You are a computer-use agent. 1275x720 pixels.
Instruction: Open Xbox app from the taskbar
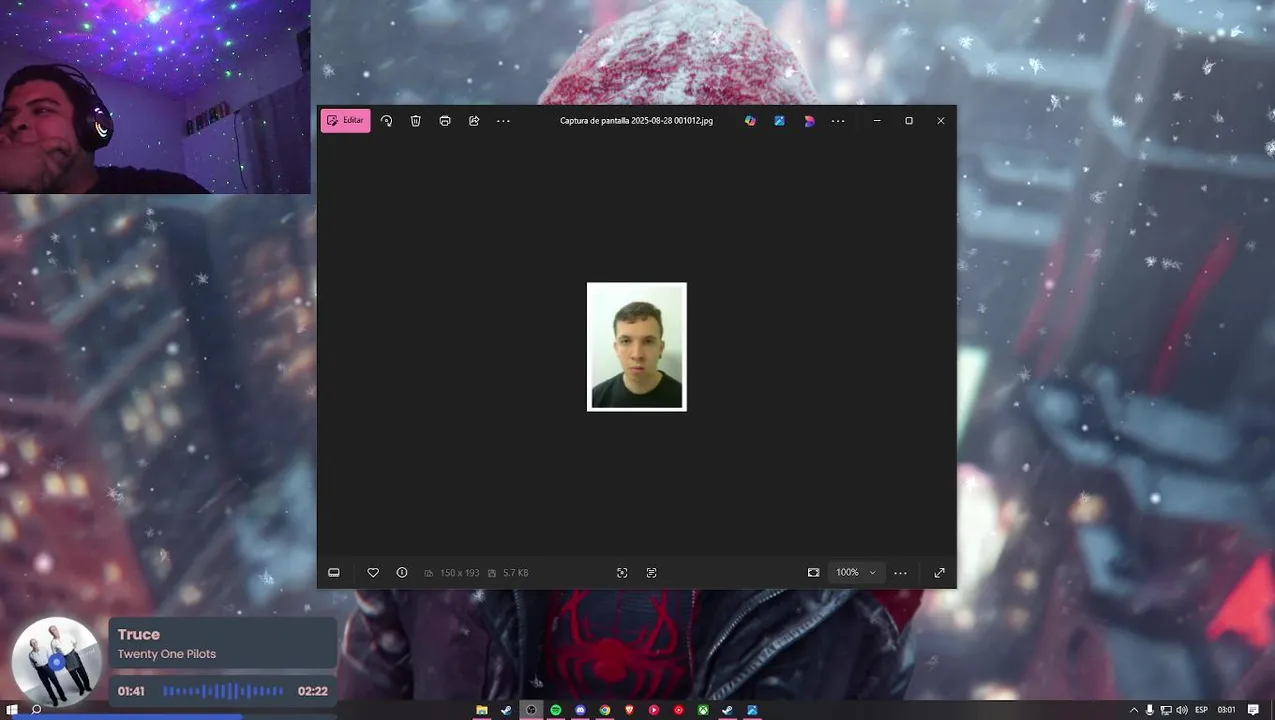pos(703,710)
